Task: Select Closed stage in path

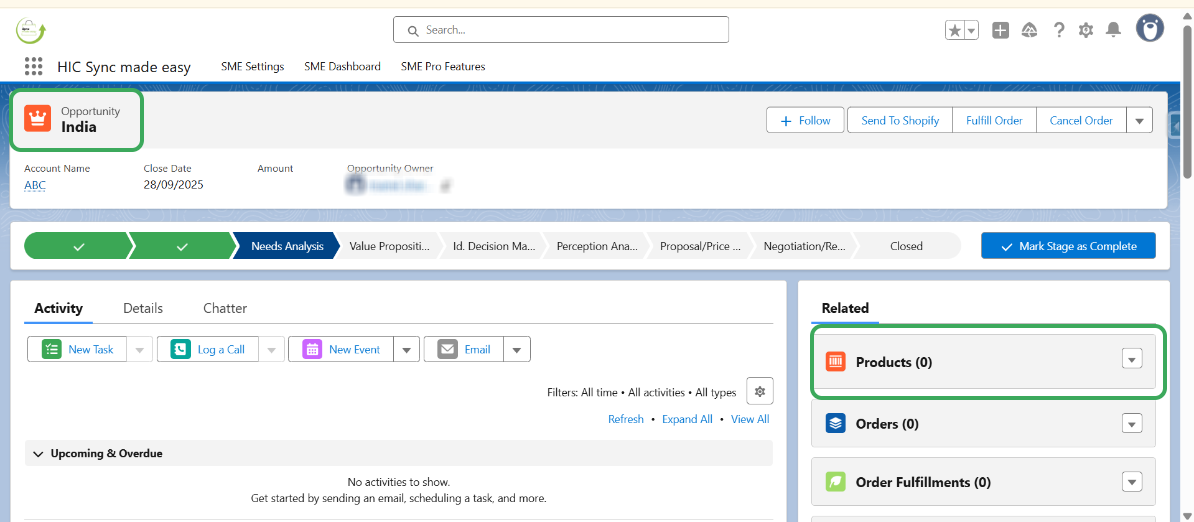Action: (906, 246)
